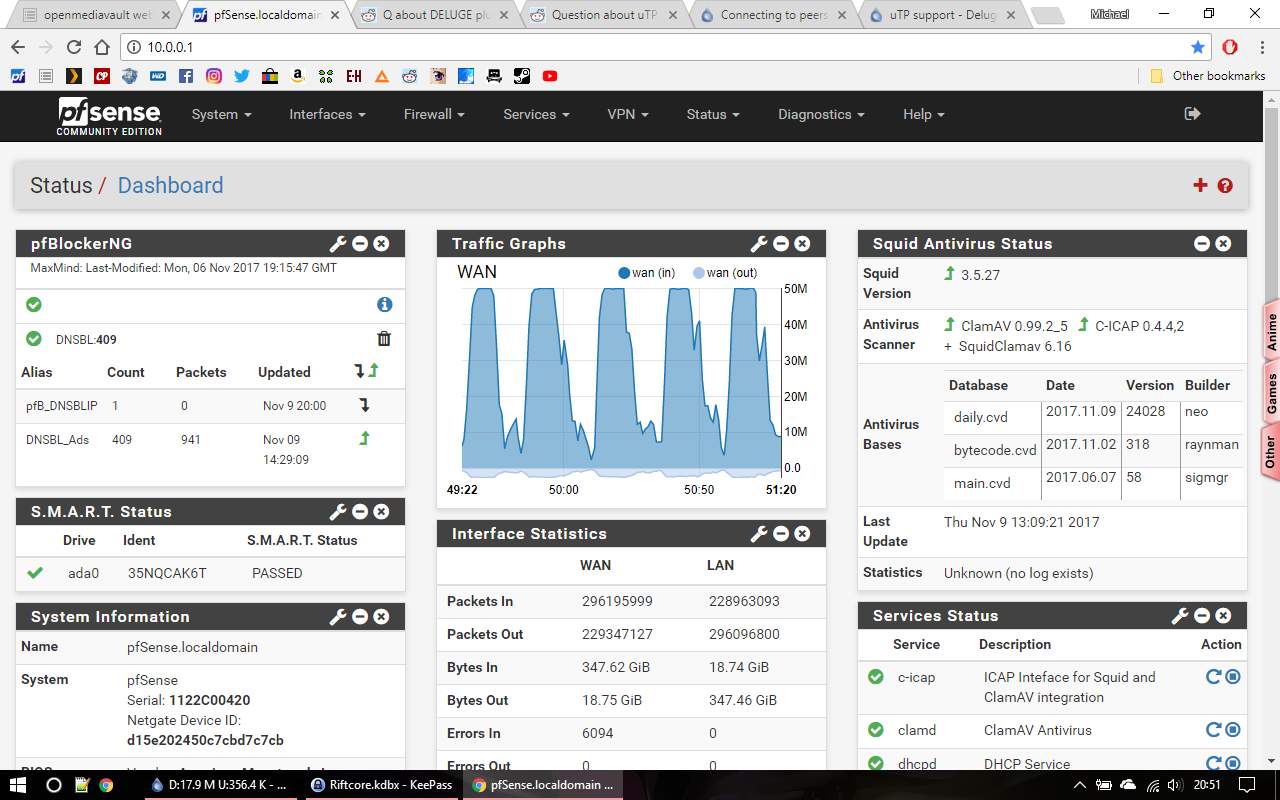Open the Services dropdown menu

click(x=536, y=114)
